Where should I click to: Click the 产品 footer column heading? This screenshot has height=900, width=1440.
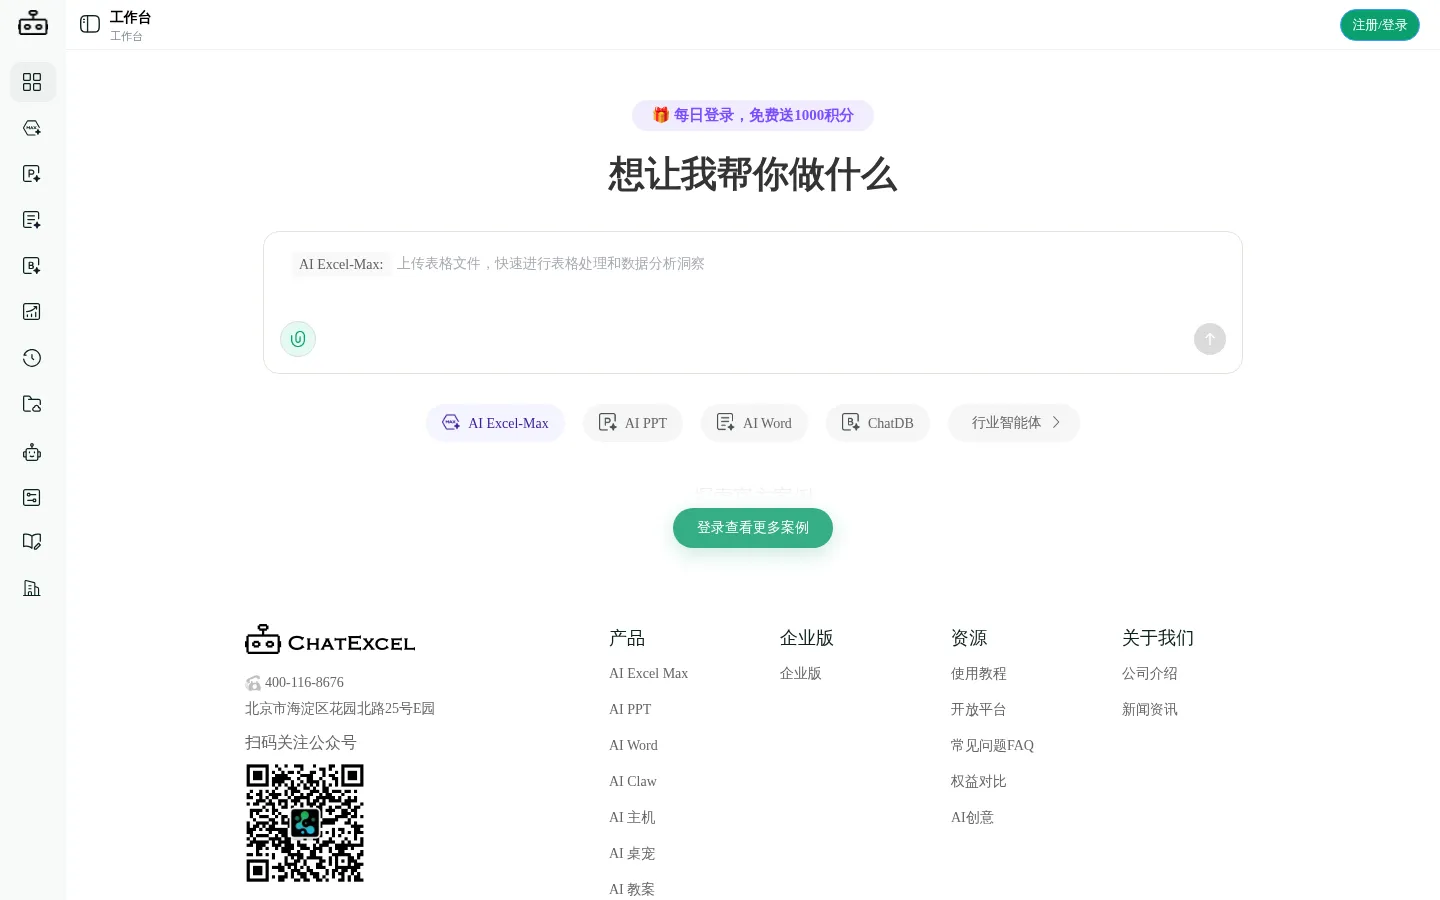pyautogui.click(x=627, y=638)
